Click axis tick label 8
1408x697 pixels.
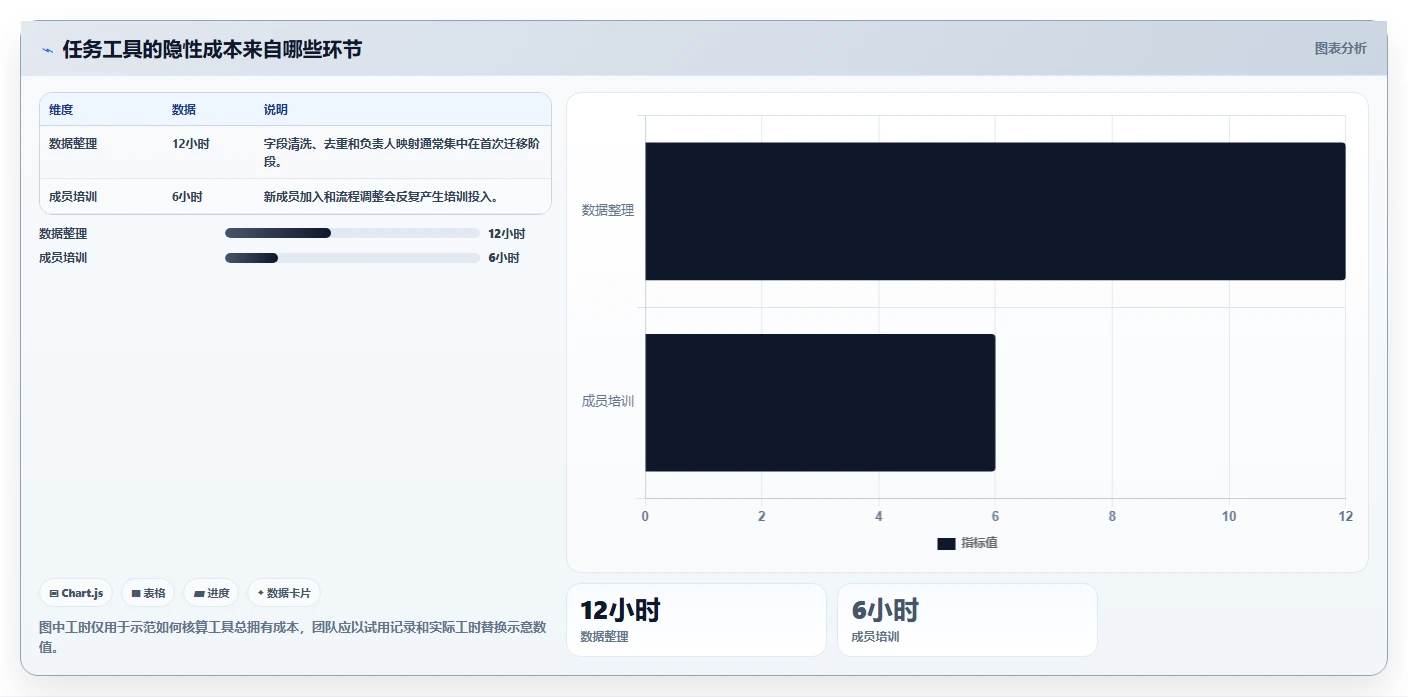pyautogui.click(x=1112, y=516)
